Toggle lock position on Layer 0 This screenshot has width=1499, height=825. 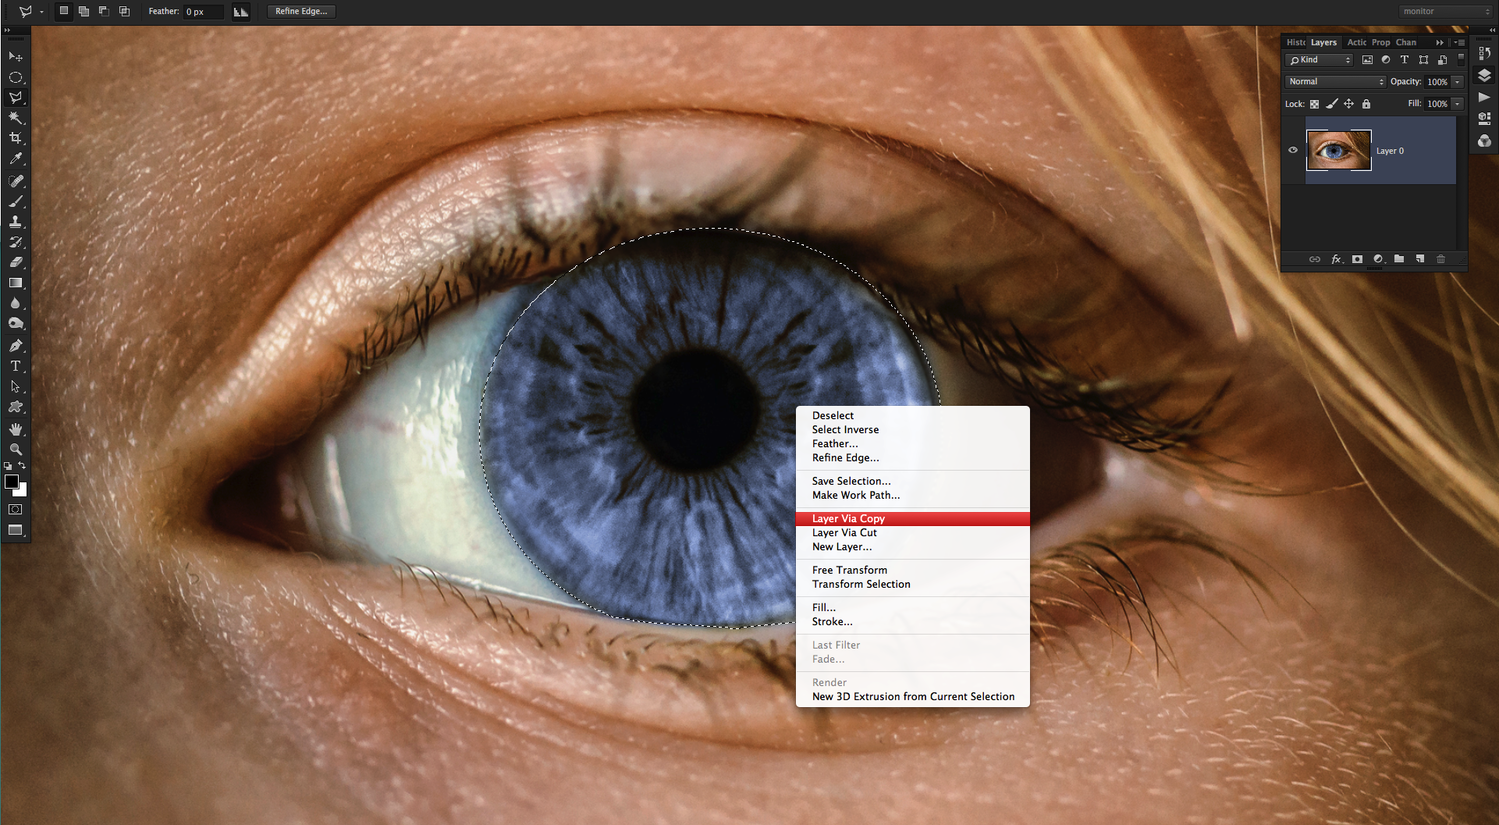(x=1348, y=103)
